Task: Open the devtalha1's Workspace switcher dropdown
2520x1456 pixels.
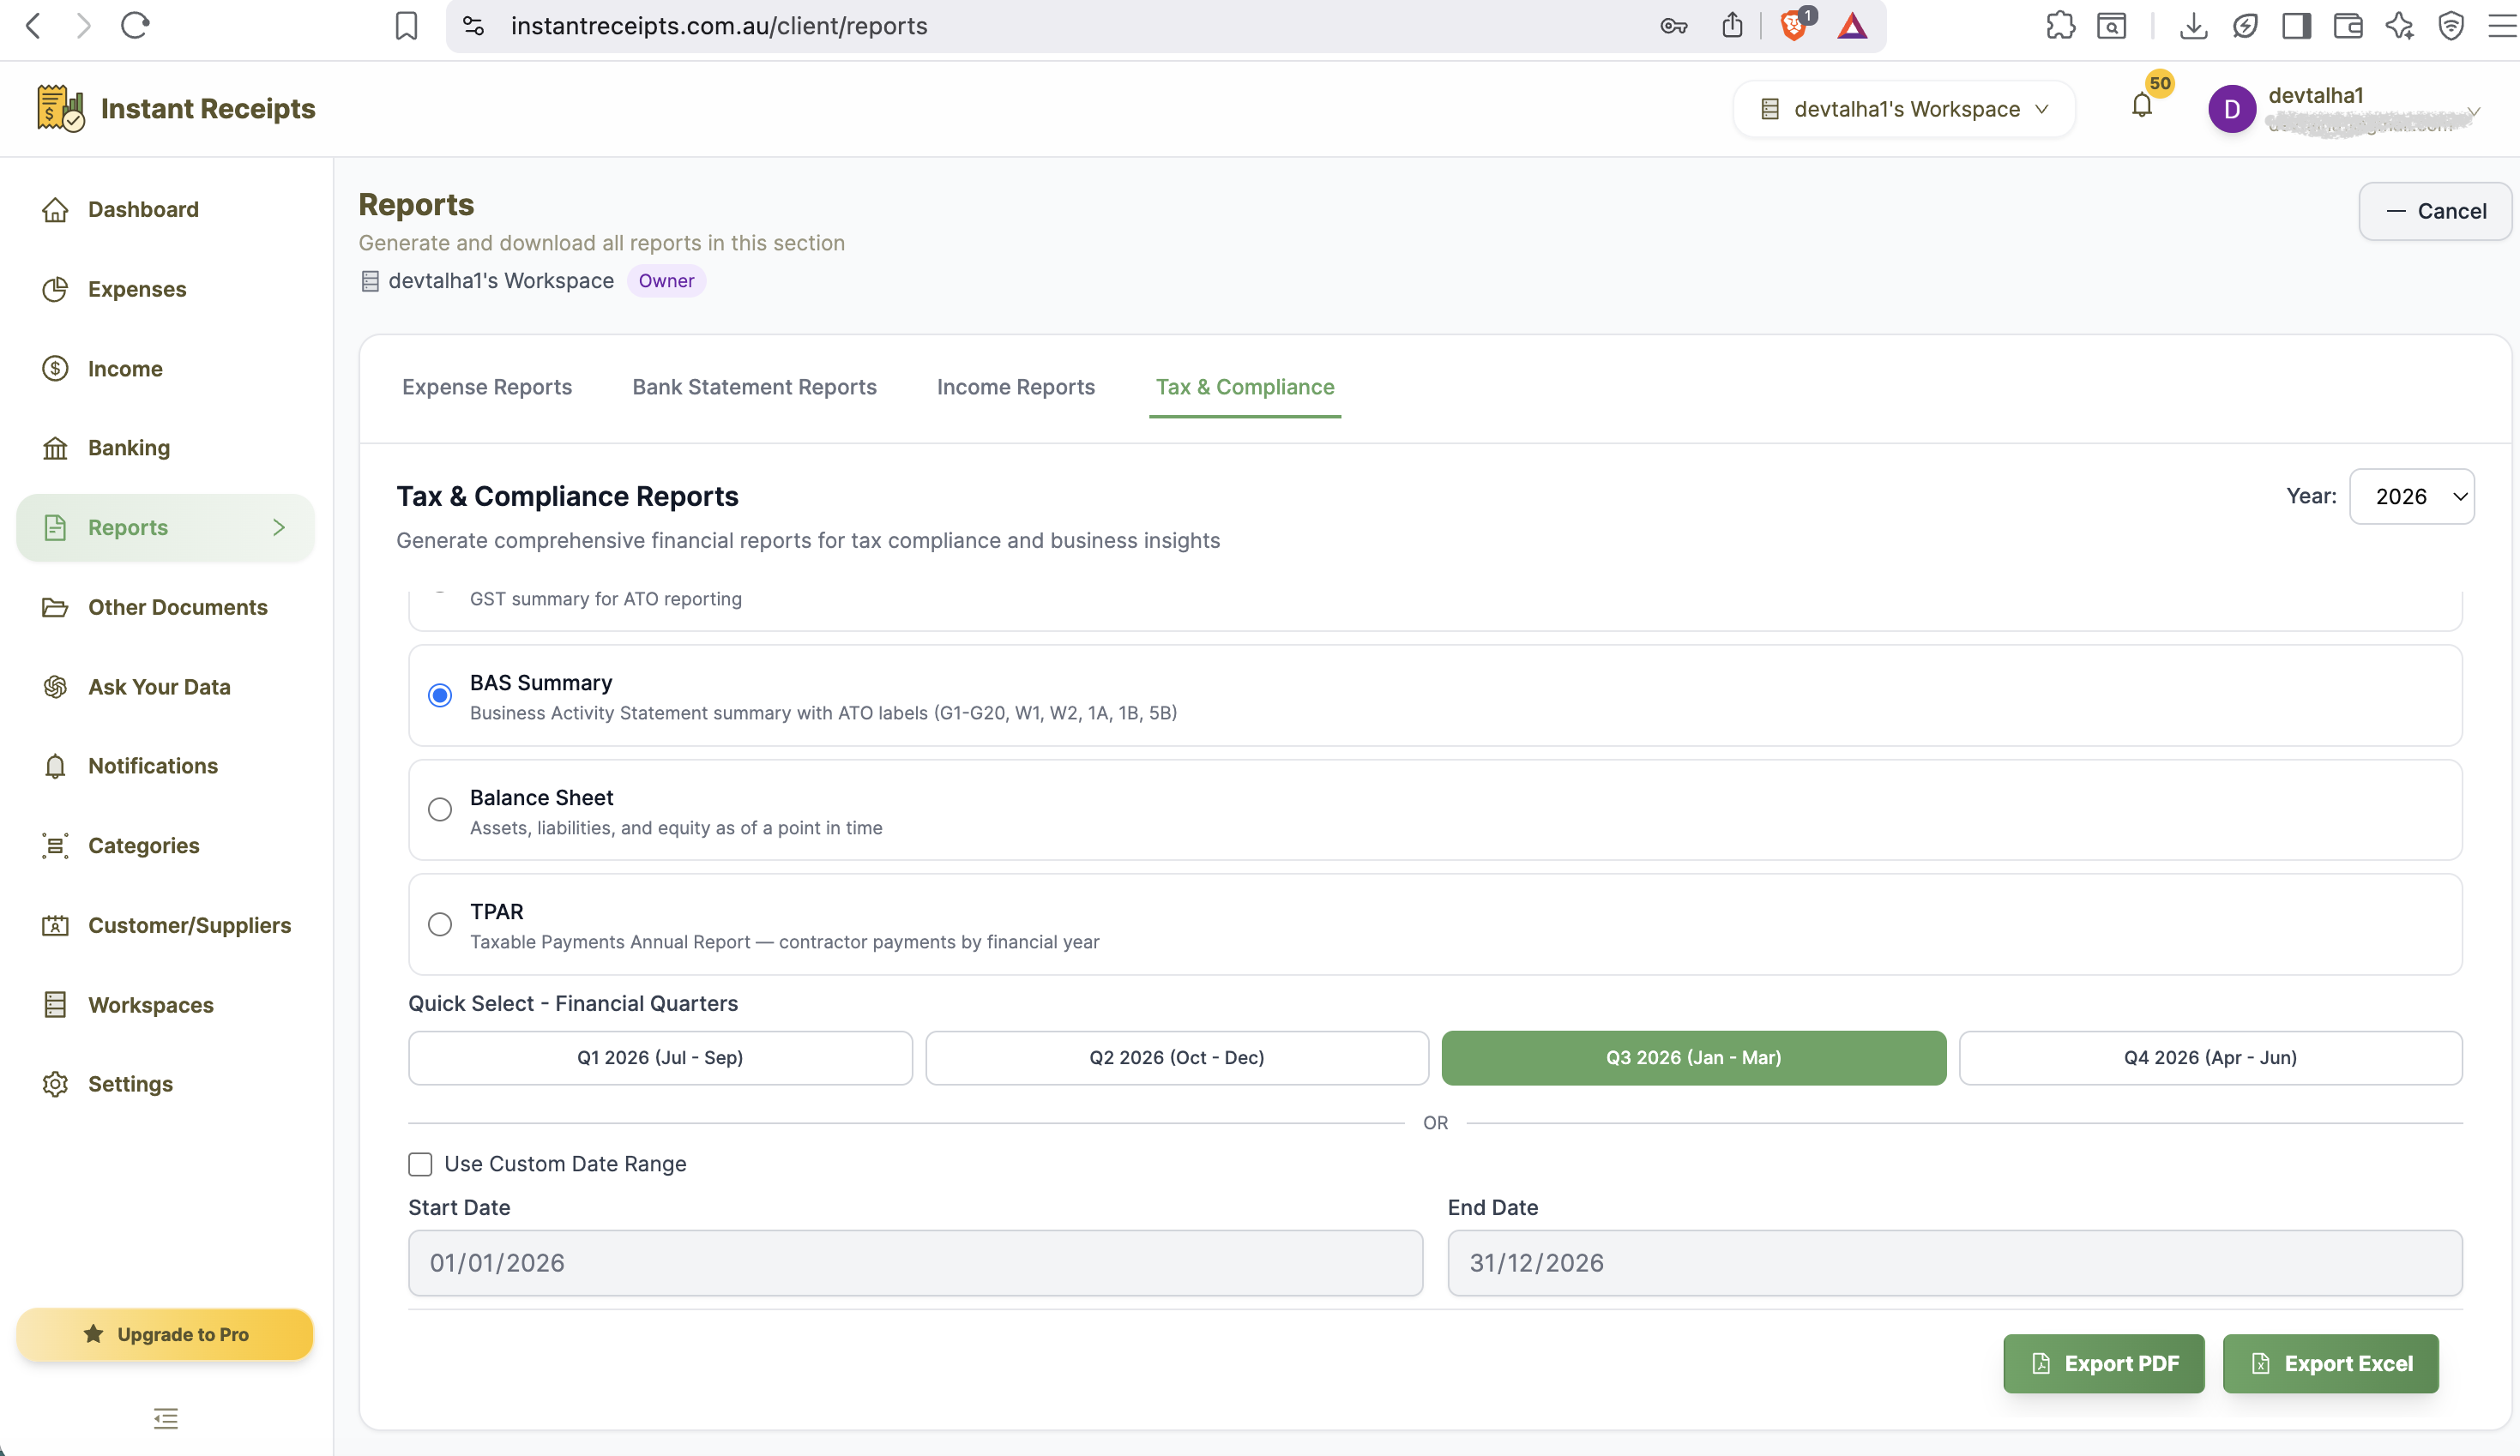Action: 1904,109
